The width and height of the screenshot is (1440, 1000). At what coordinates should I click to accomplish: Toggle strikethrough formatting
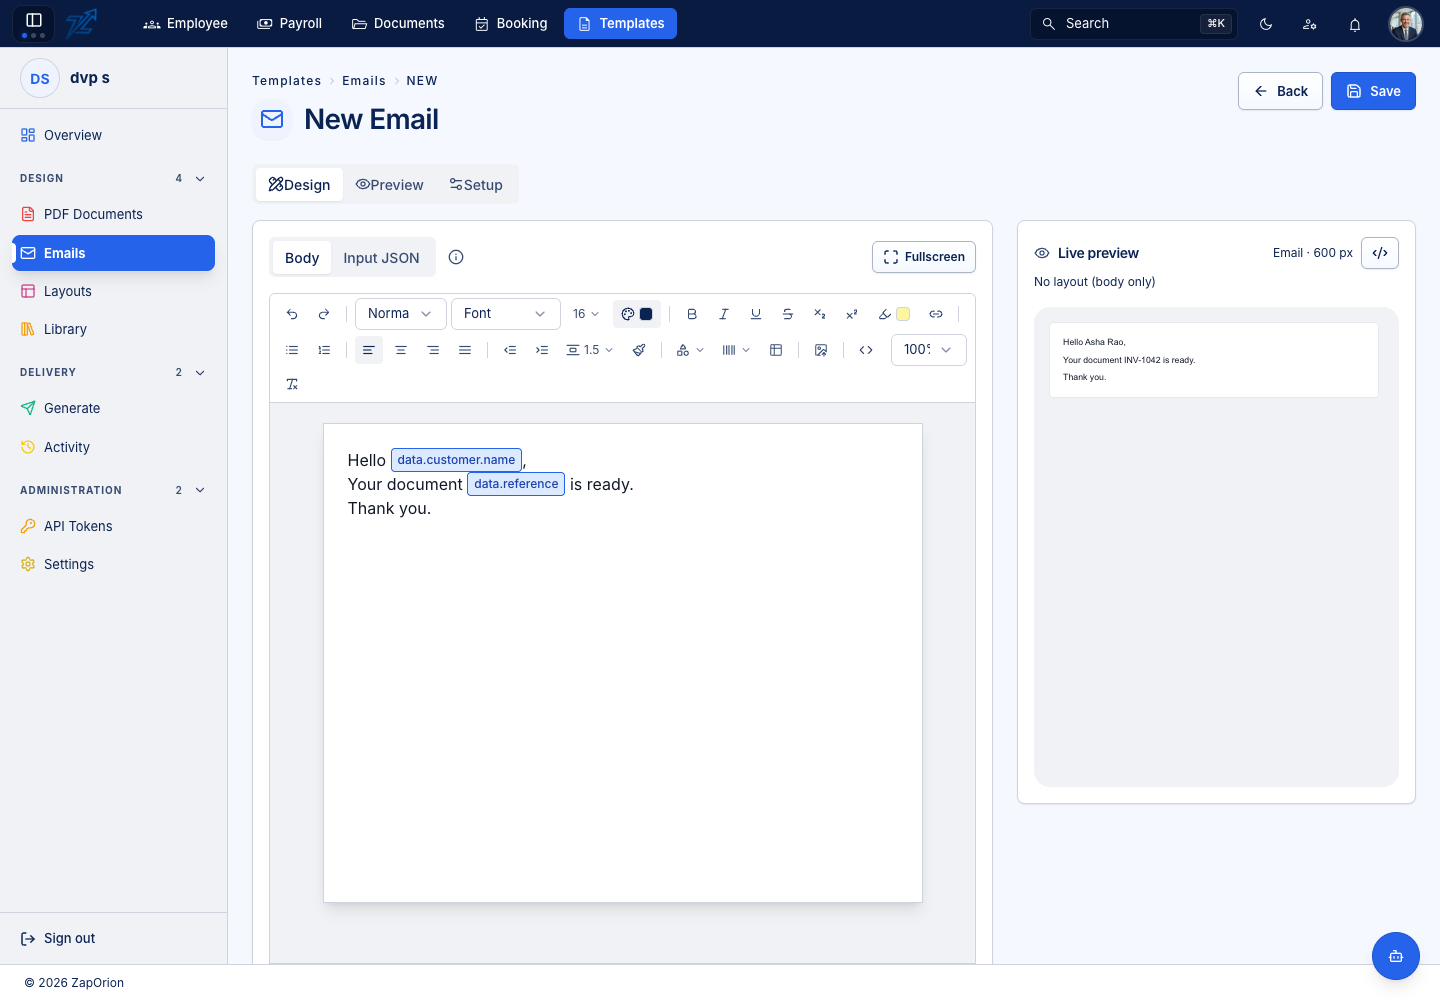point(788,314)
